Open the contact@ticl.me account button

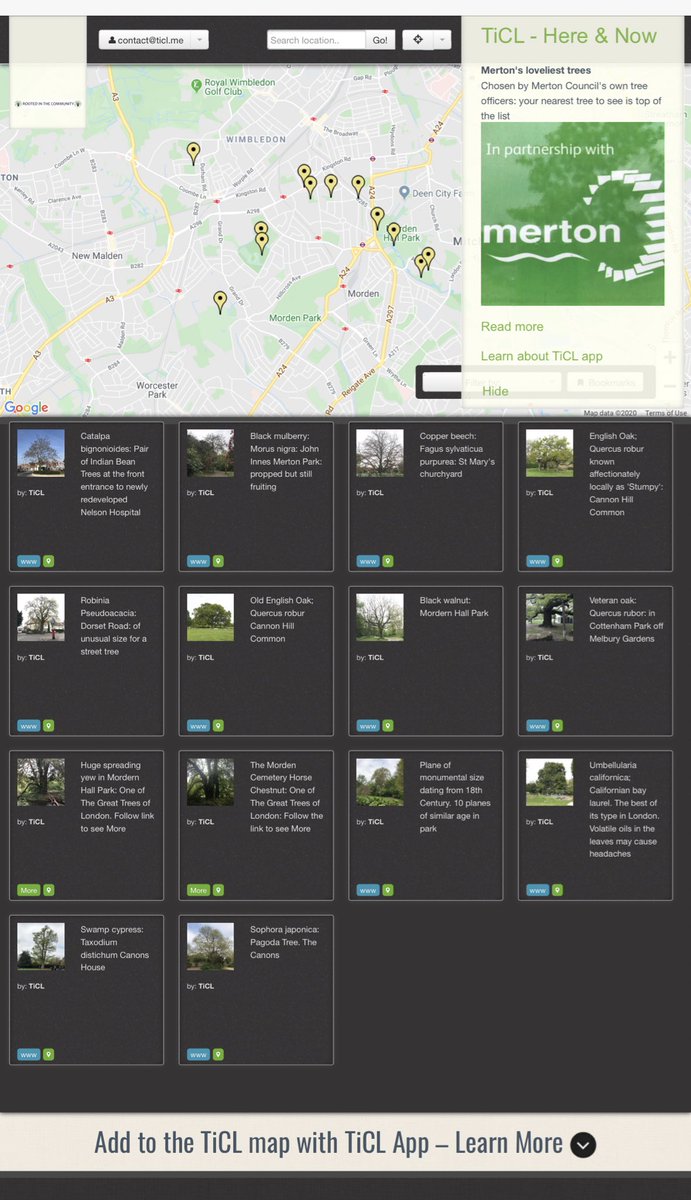click(145, 40)
